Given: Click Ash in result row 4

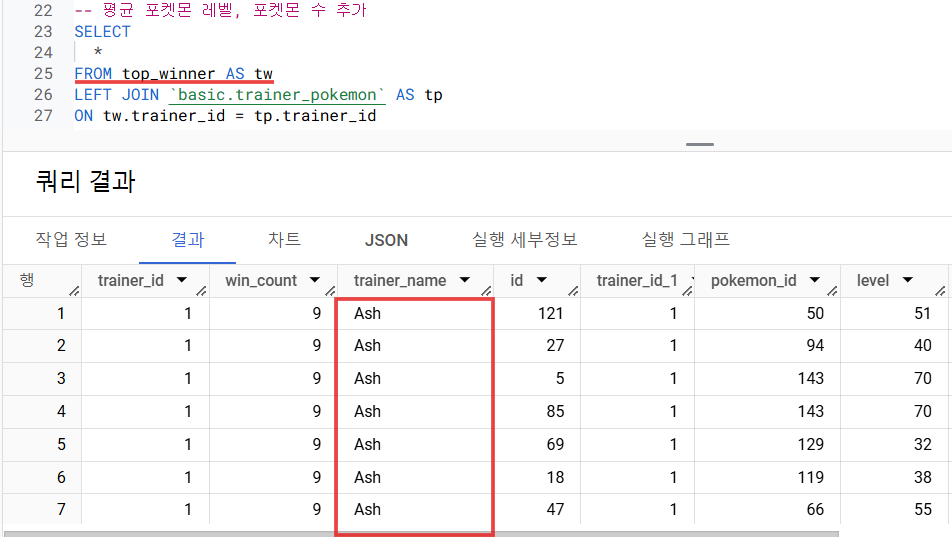Looking at the screenshot, I should point(367,411).
